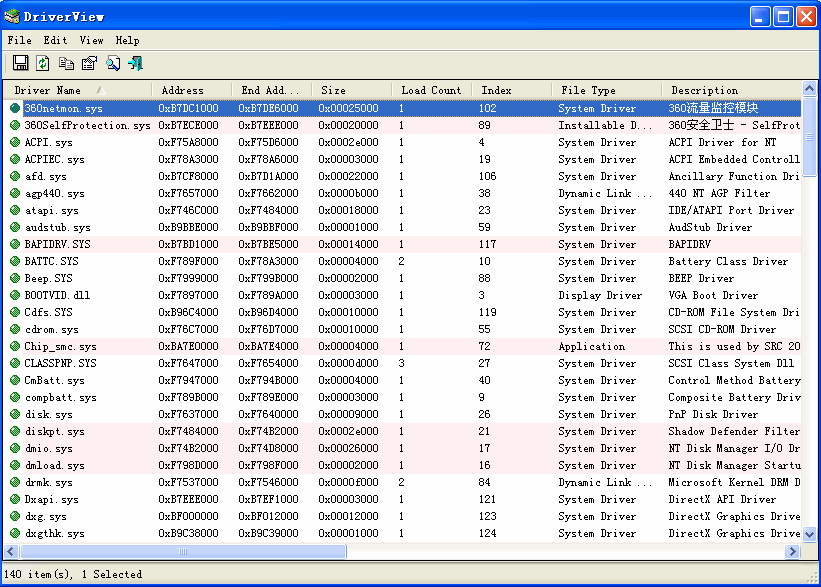This screenshot has height=587, width=821.
Task: Click the green icon beside CmBatt.sys
Action: point(15,381)
